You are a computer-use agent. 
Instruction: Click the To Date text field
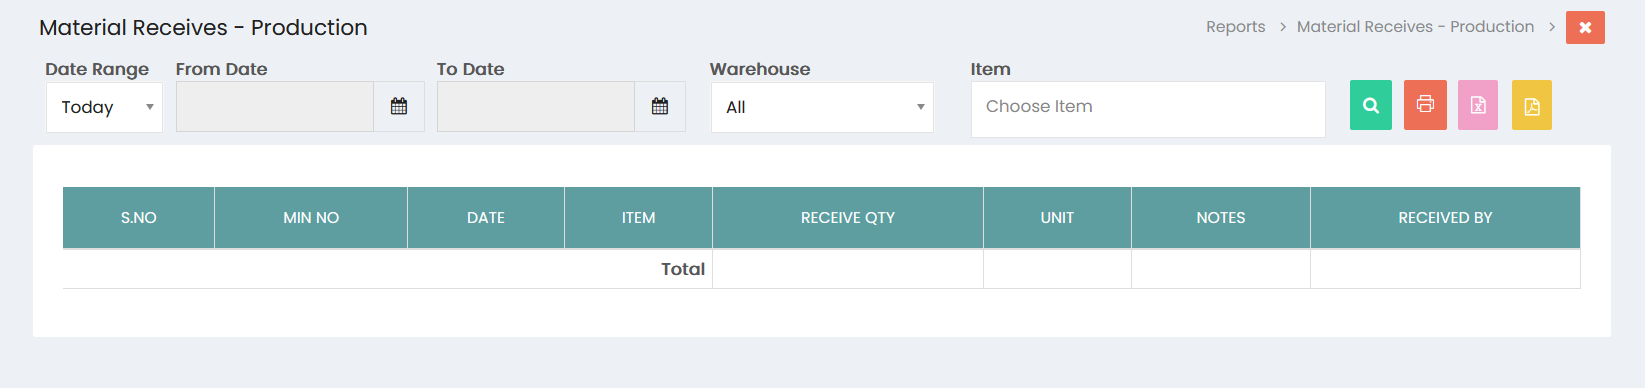point(536,106)
